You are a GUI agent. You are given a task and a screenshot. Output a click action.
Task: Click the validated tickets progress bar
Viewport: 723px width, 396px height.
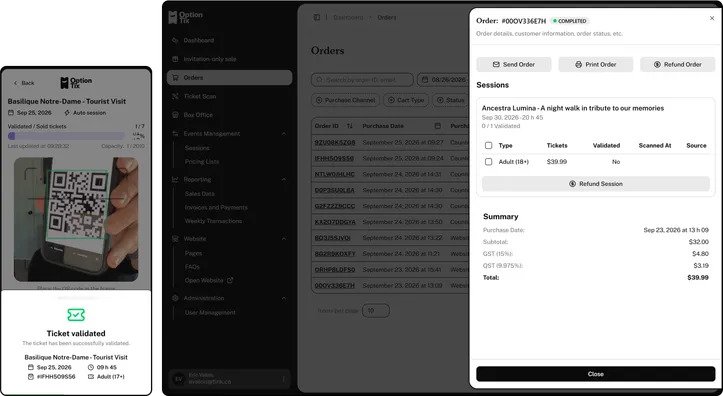(x=66, y=136)
